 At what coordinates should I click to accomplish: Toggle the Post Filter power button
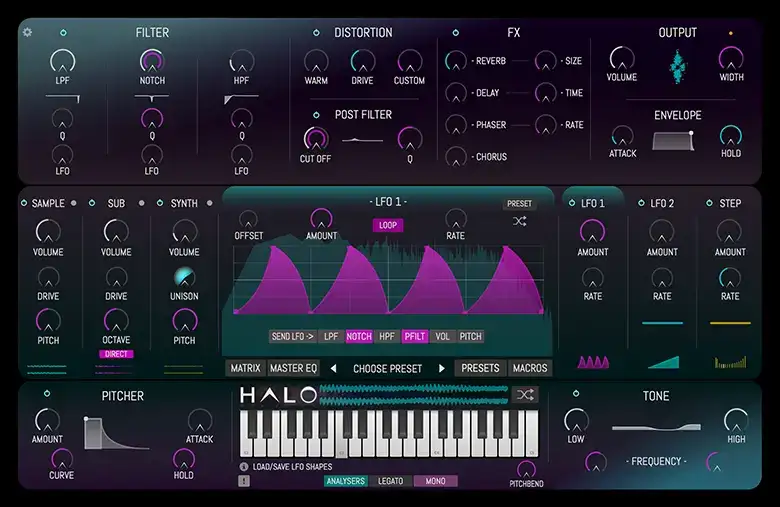tap(316, 115)
